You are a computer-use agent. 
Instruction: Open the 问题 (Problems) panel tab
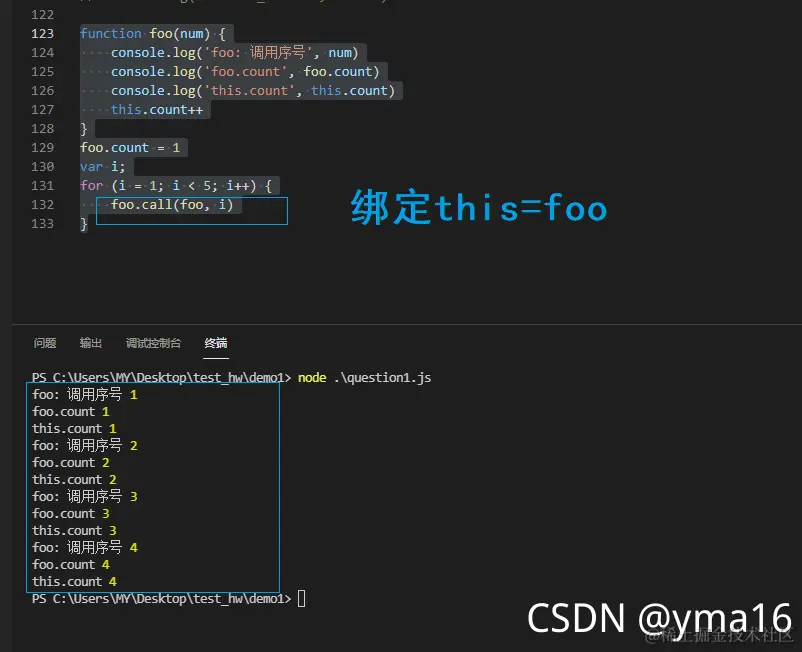(44, 343)
